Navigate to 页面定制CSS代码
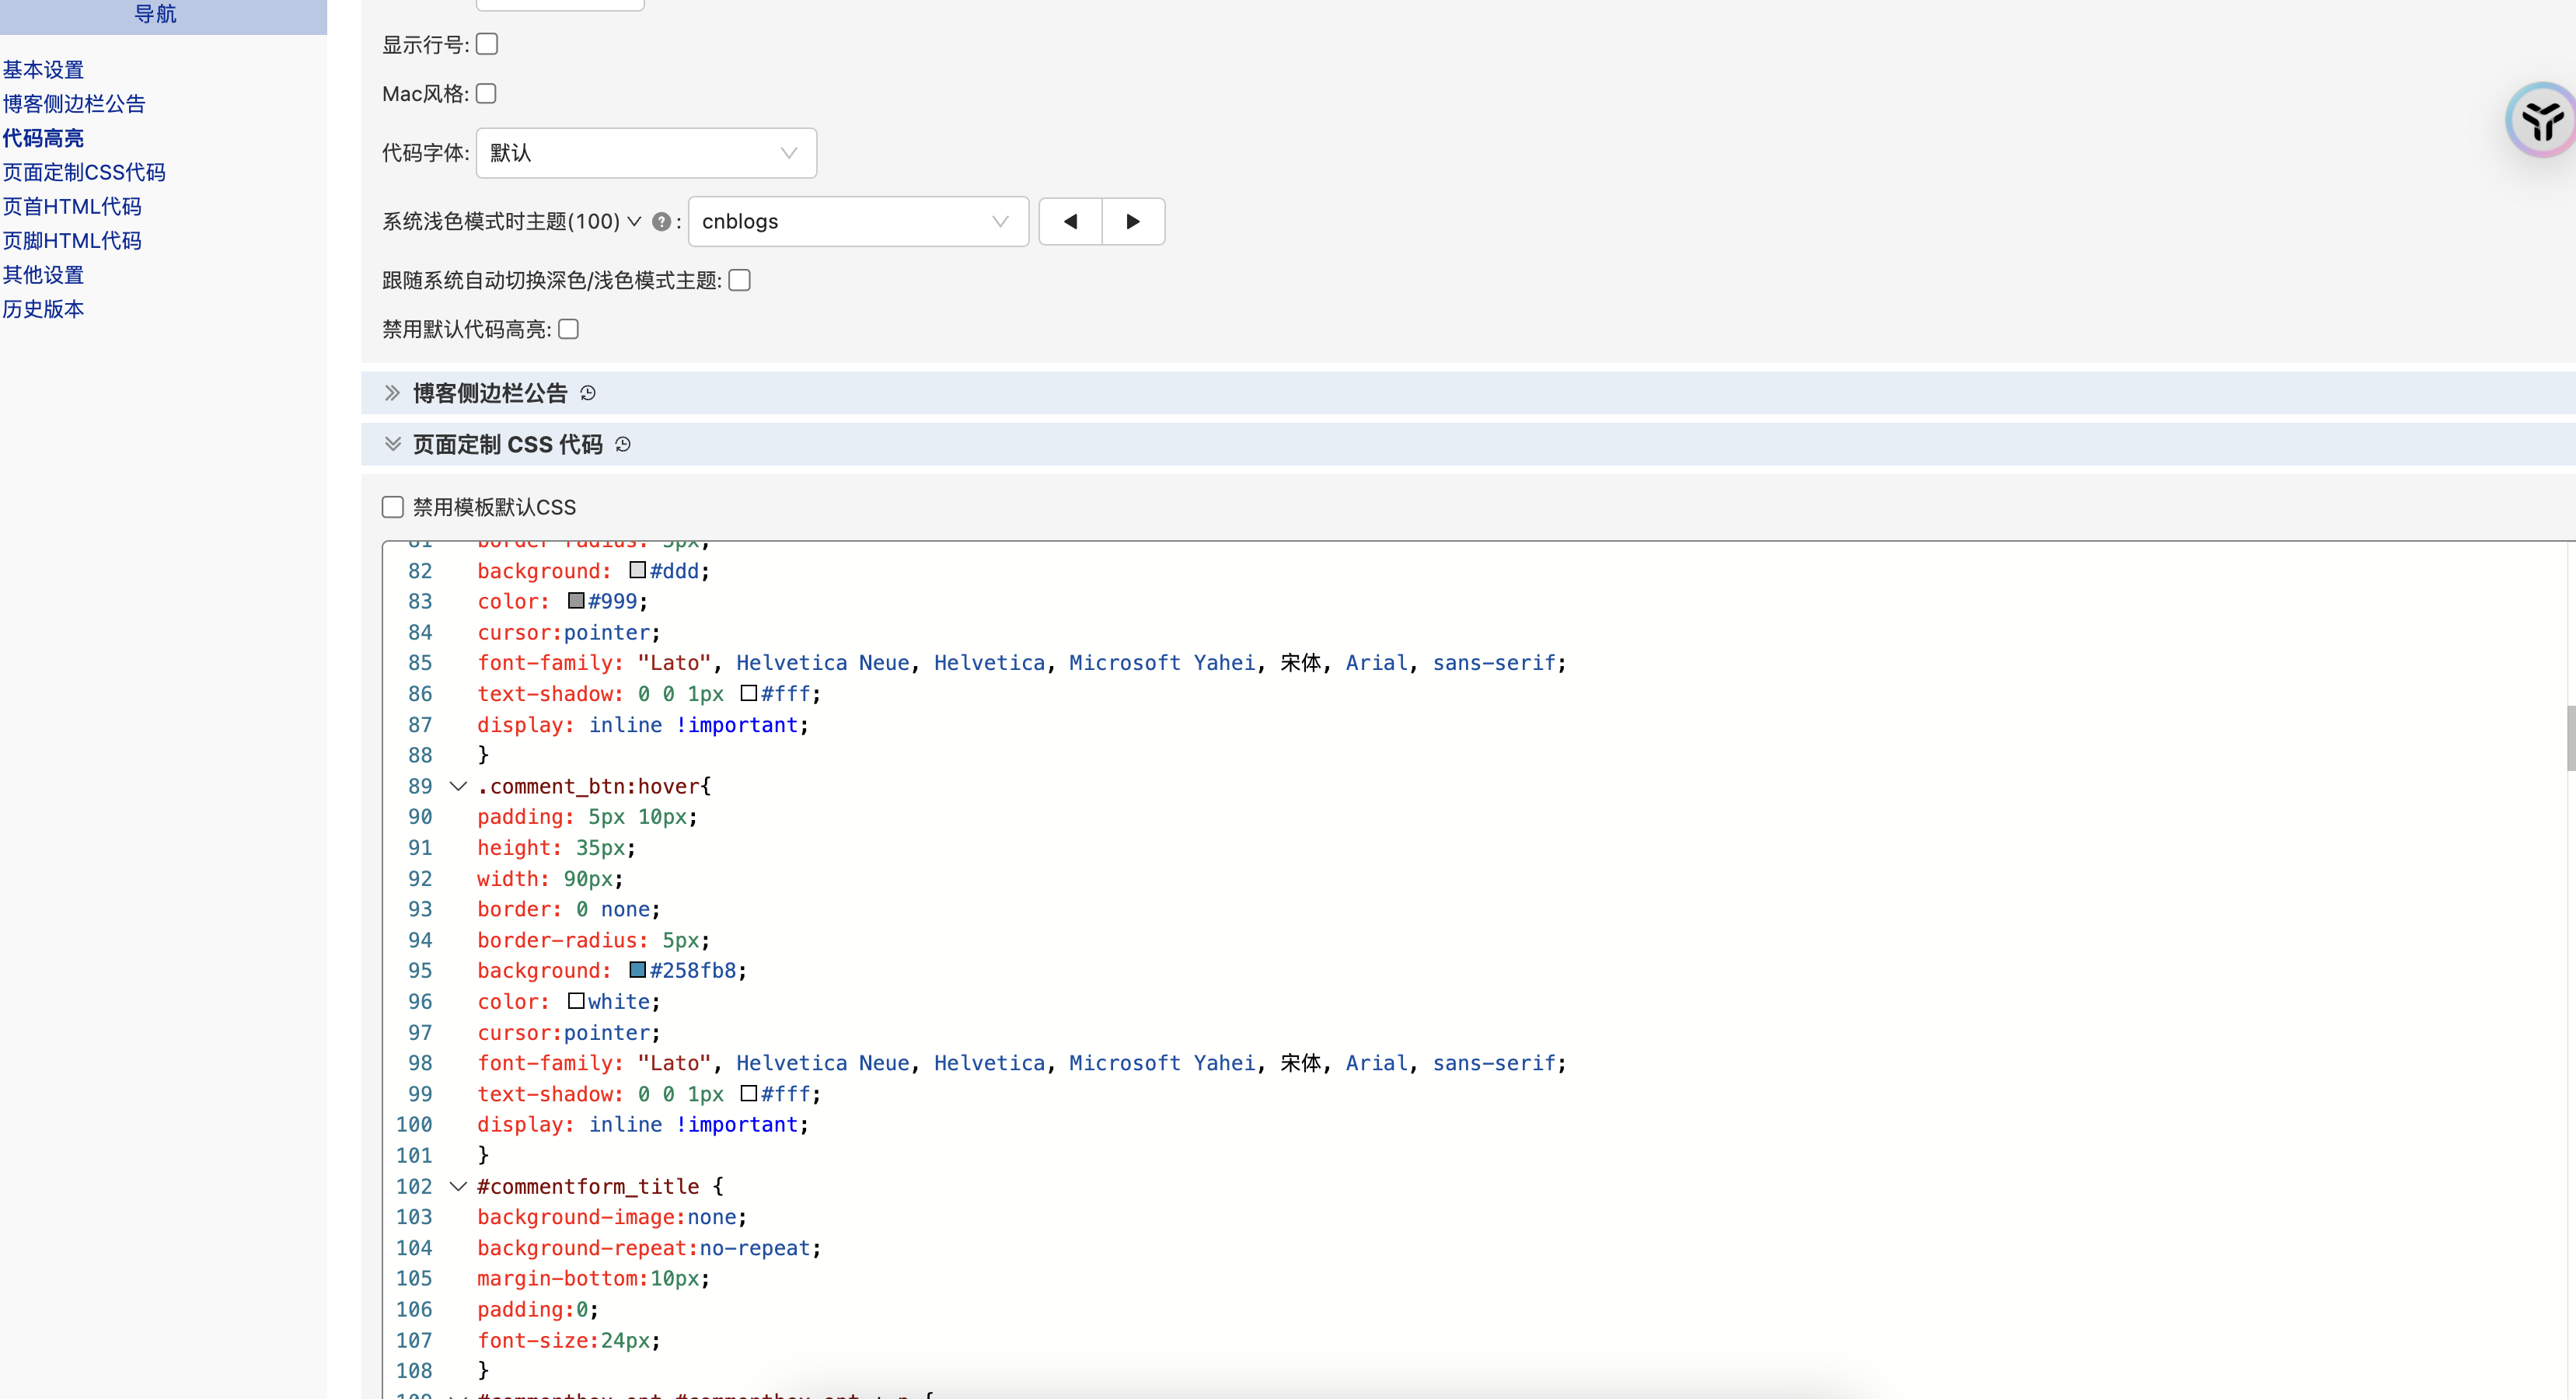This screenshot has height=1399, width=2576. click(x=84, y=172)
